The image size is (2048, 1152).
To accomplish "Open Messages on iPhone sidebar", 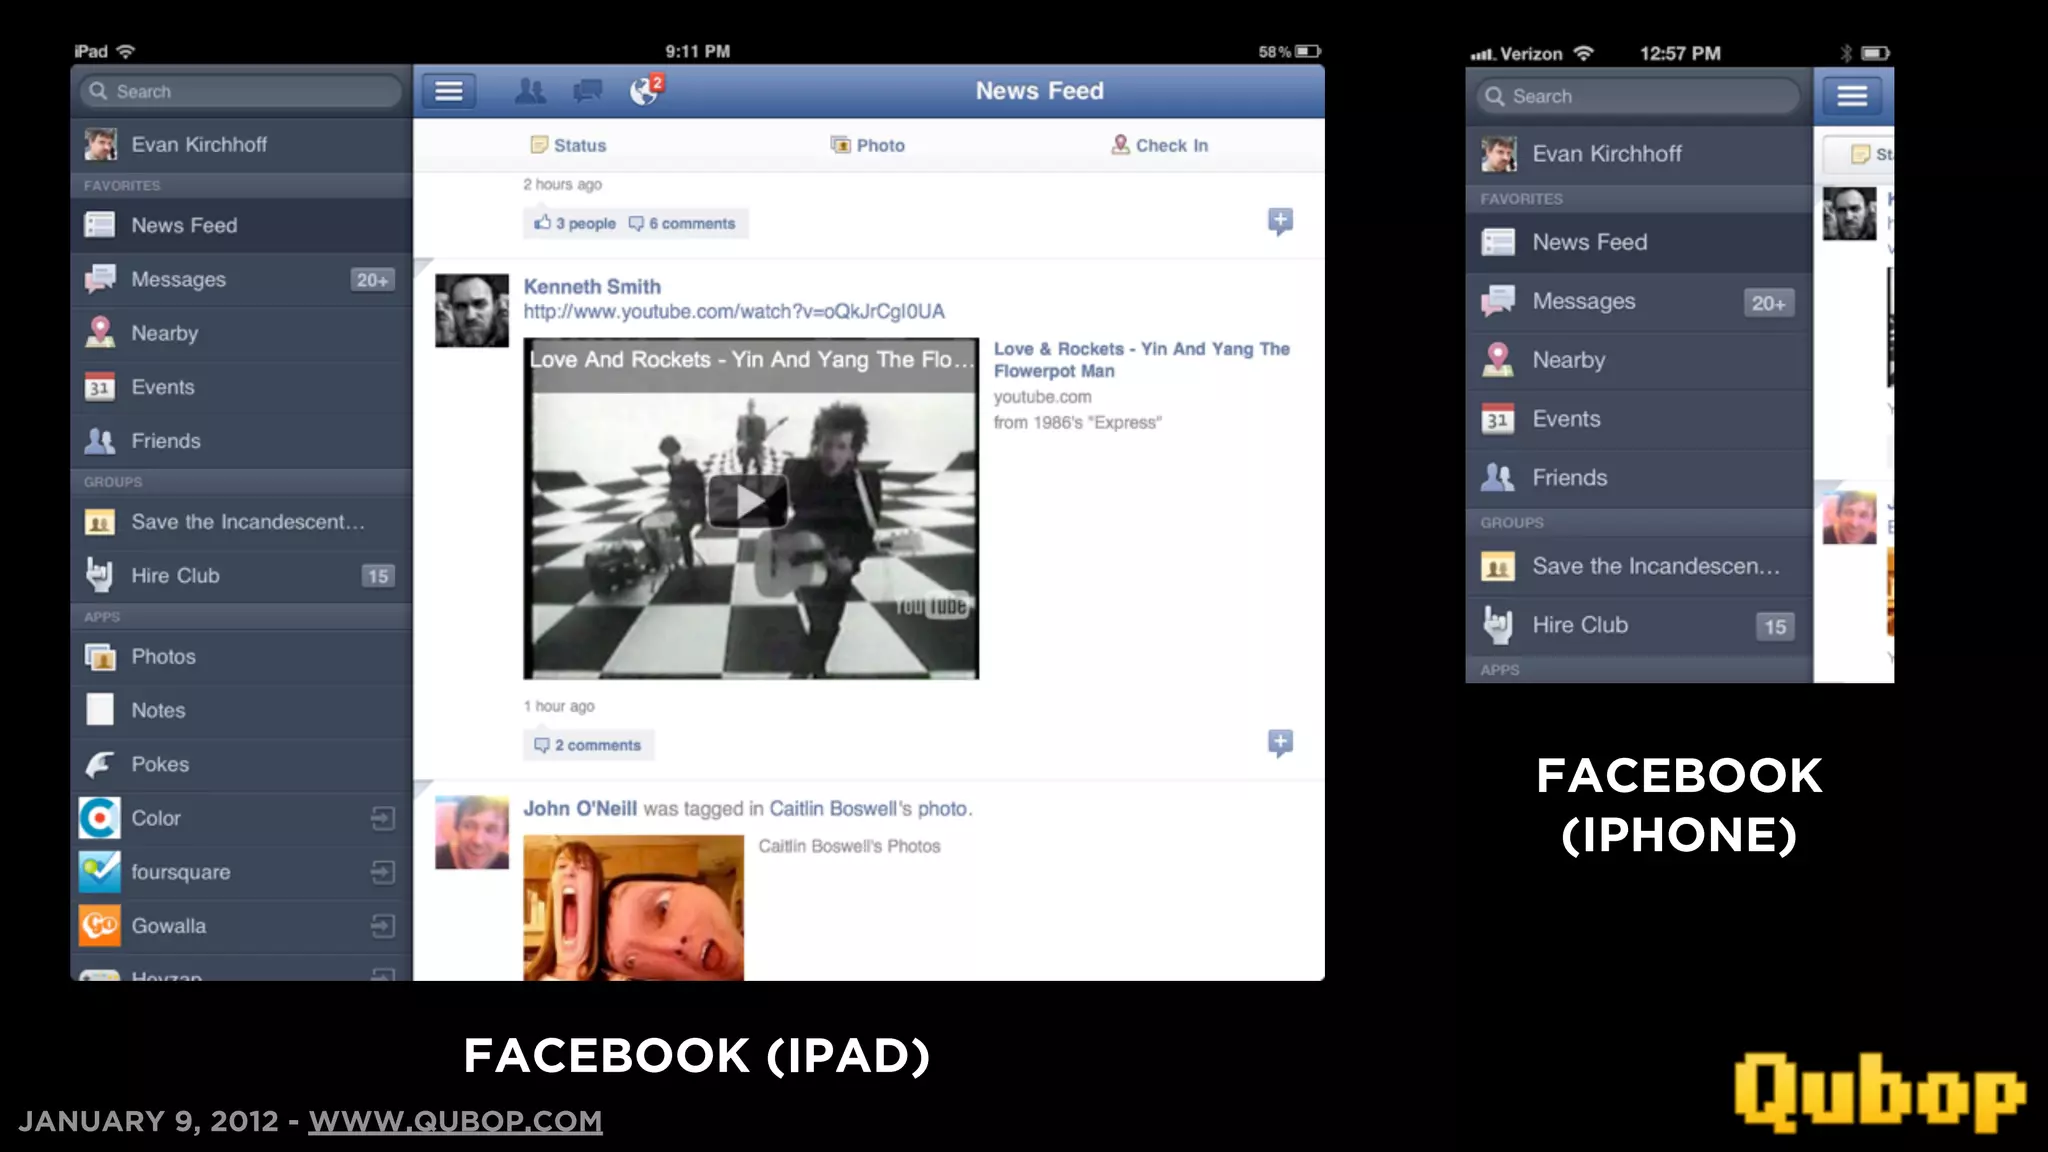I will (x=1639, y=301).
